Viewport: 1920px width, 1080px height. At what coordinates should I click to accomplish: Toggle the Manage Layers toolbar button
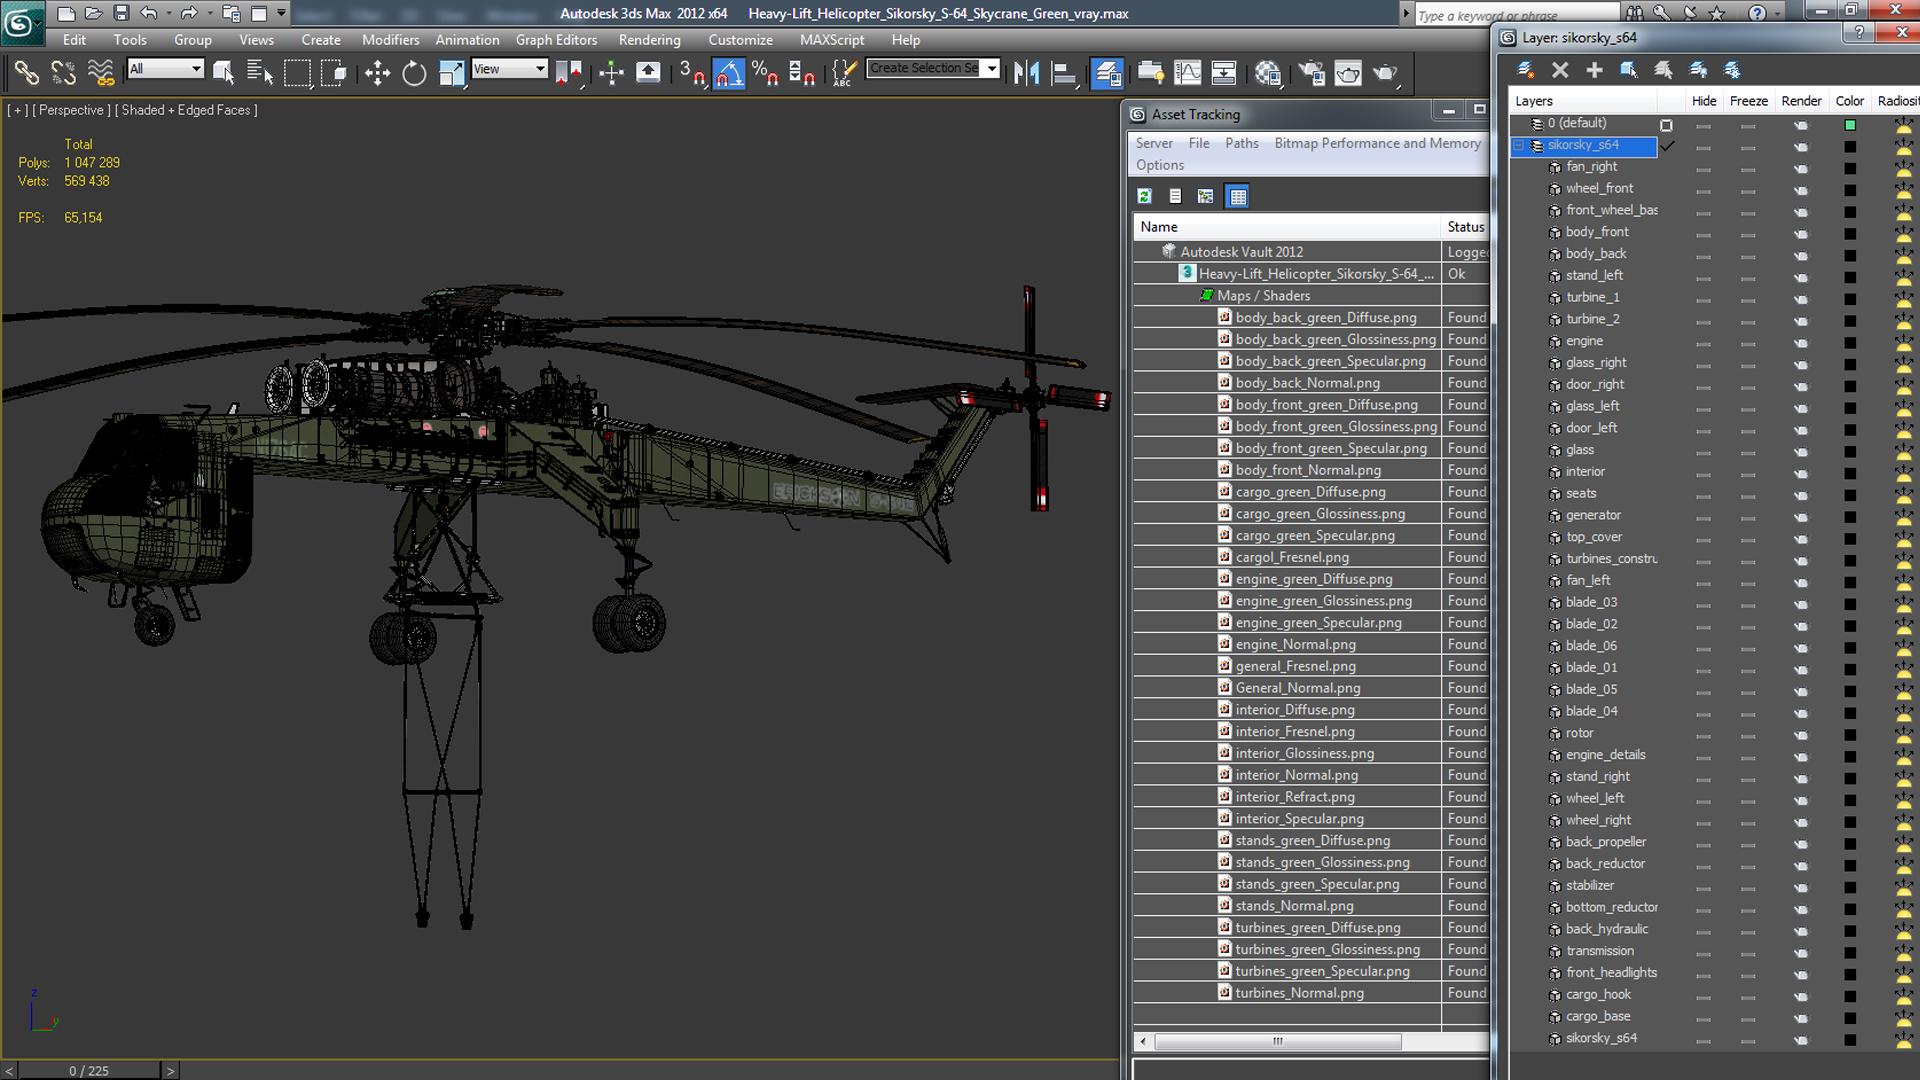pyautogui.click(x=1106, y=72)
